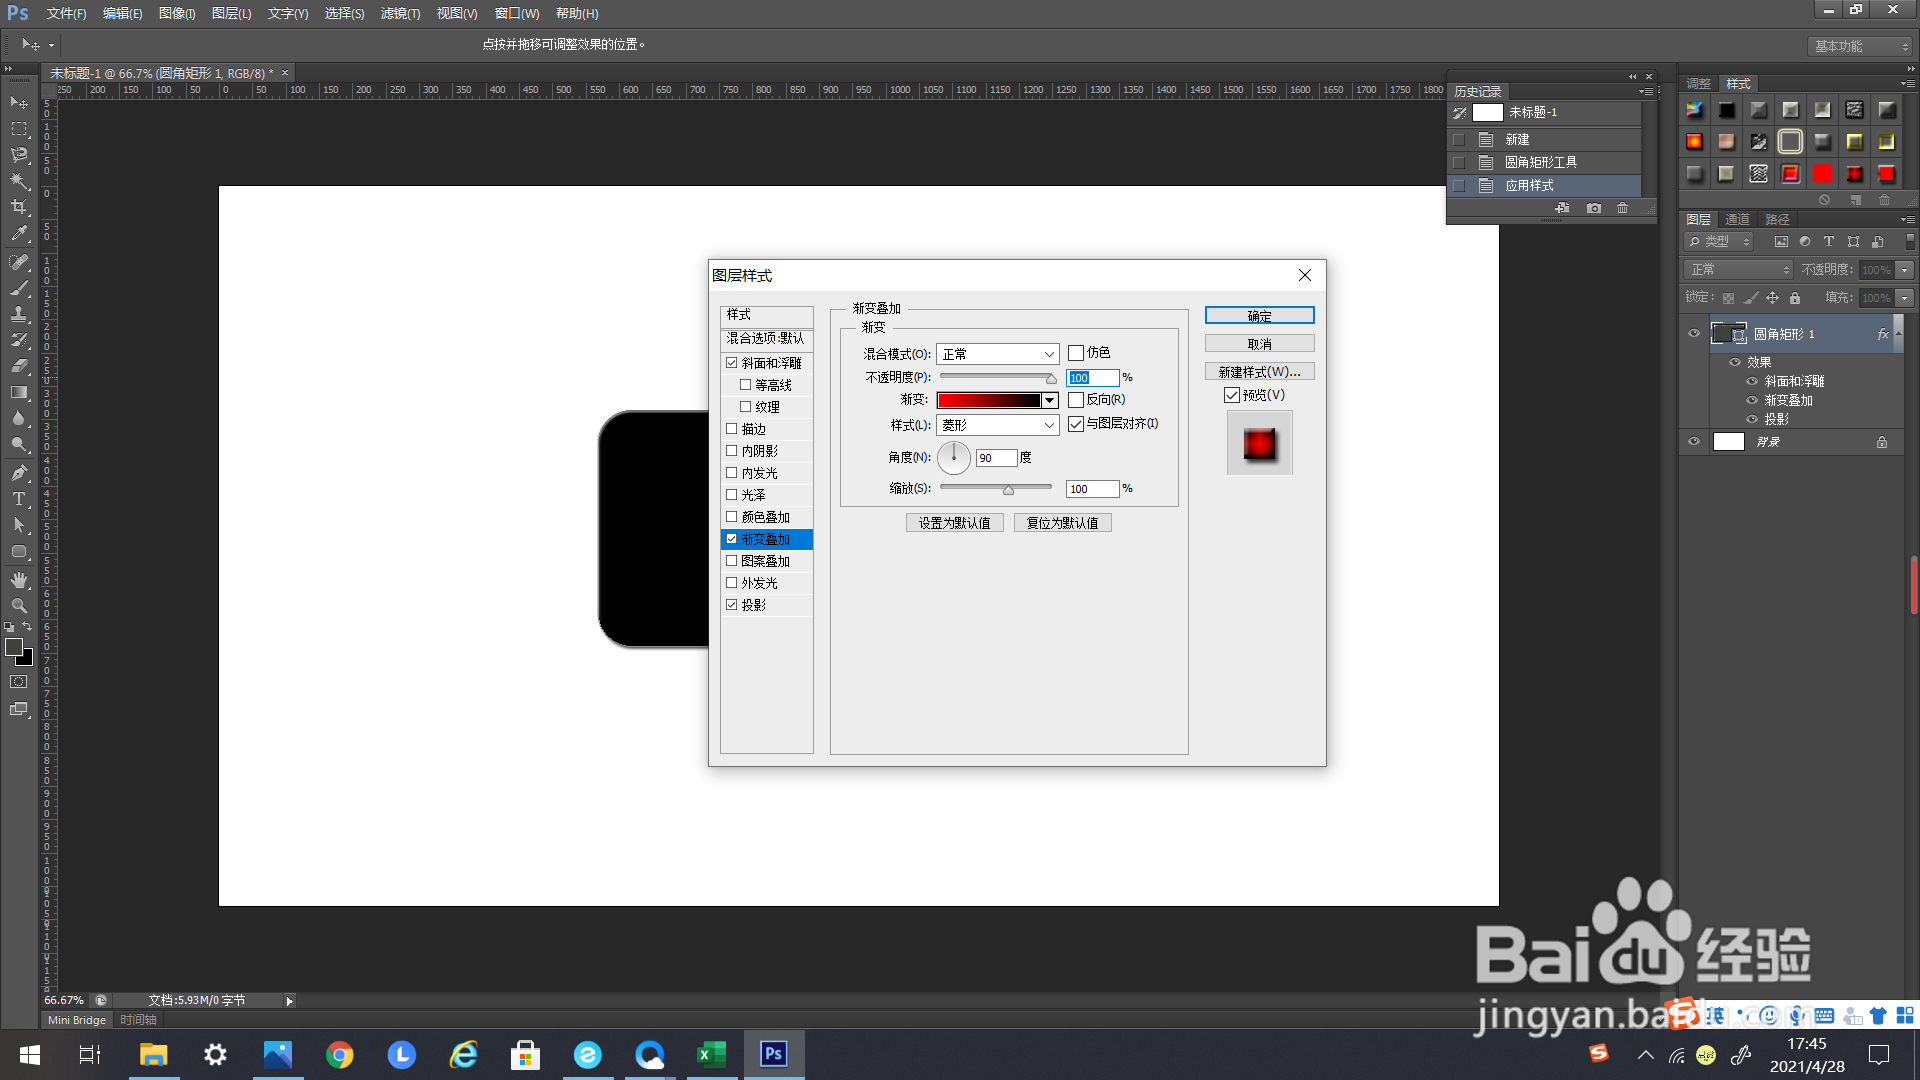Open the 混合模式 blend mode dropdown
This screenshot has width=1920, height=1080.
[x=997, y=354]
